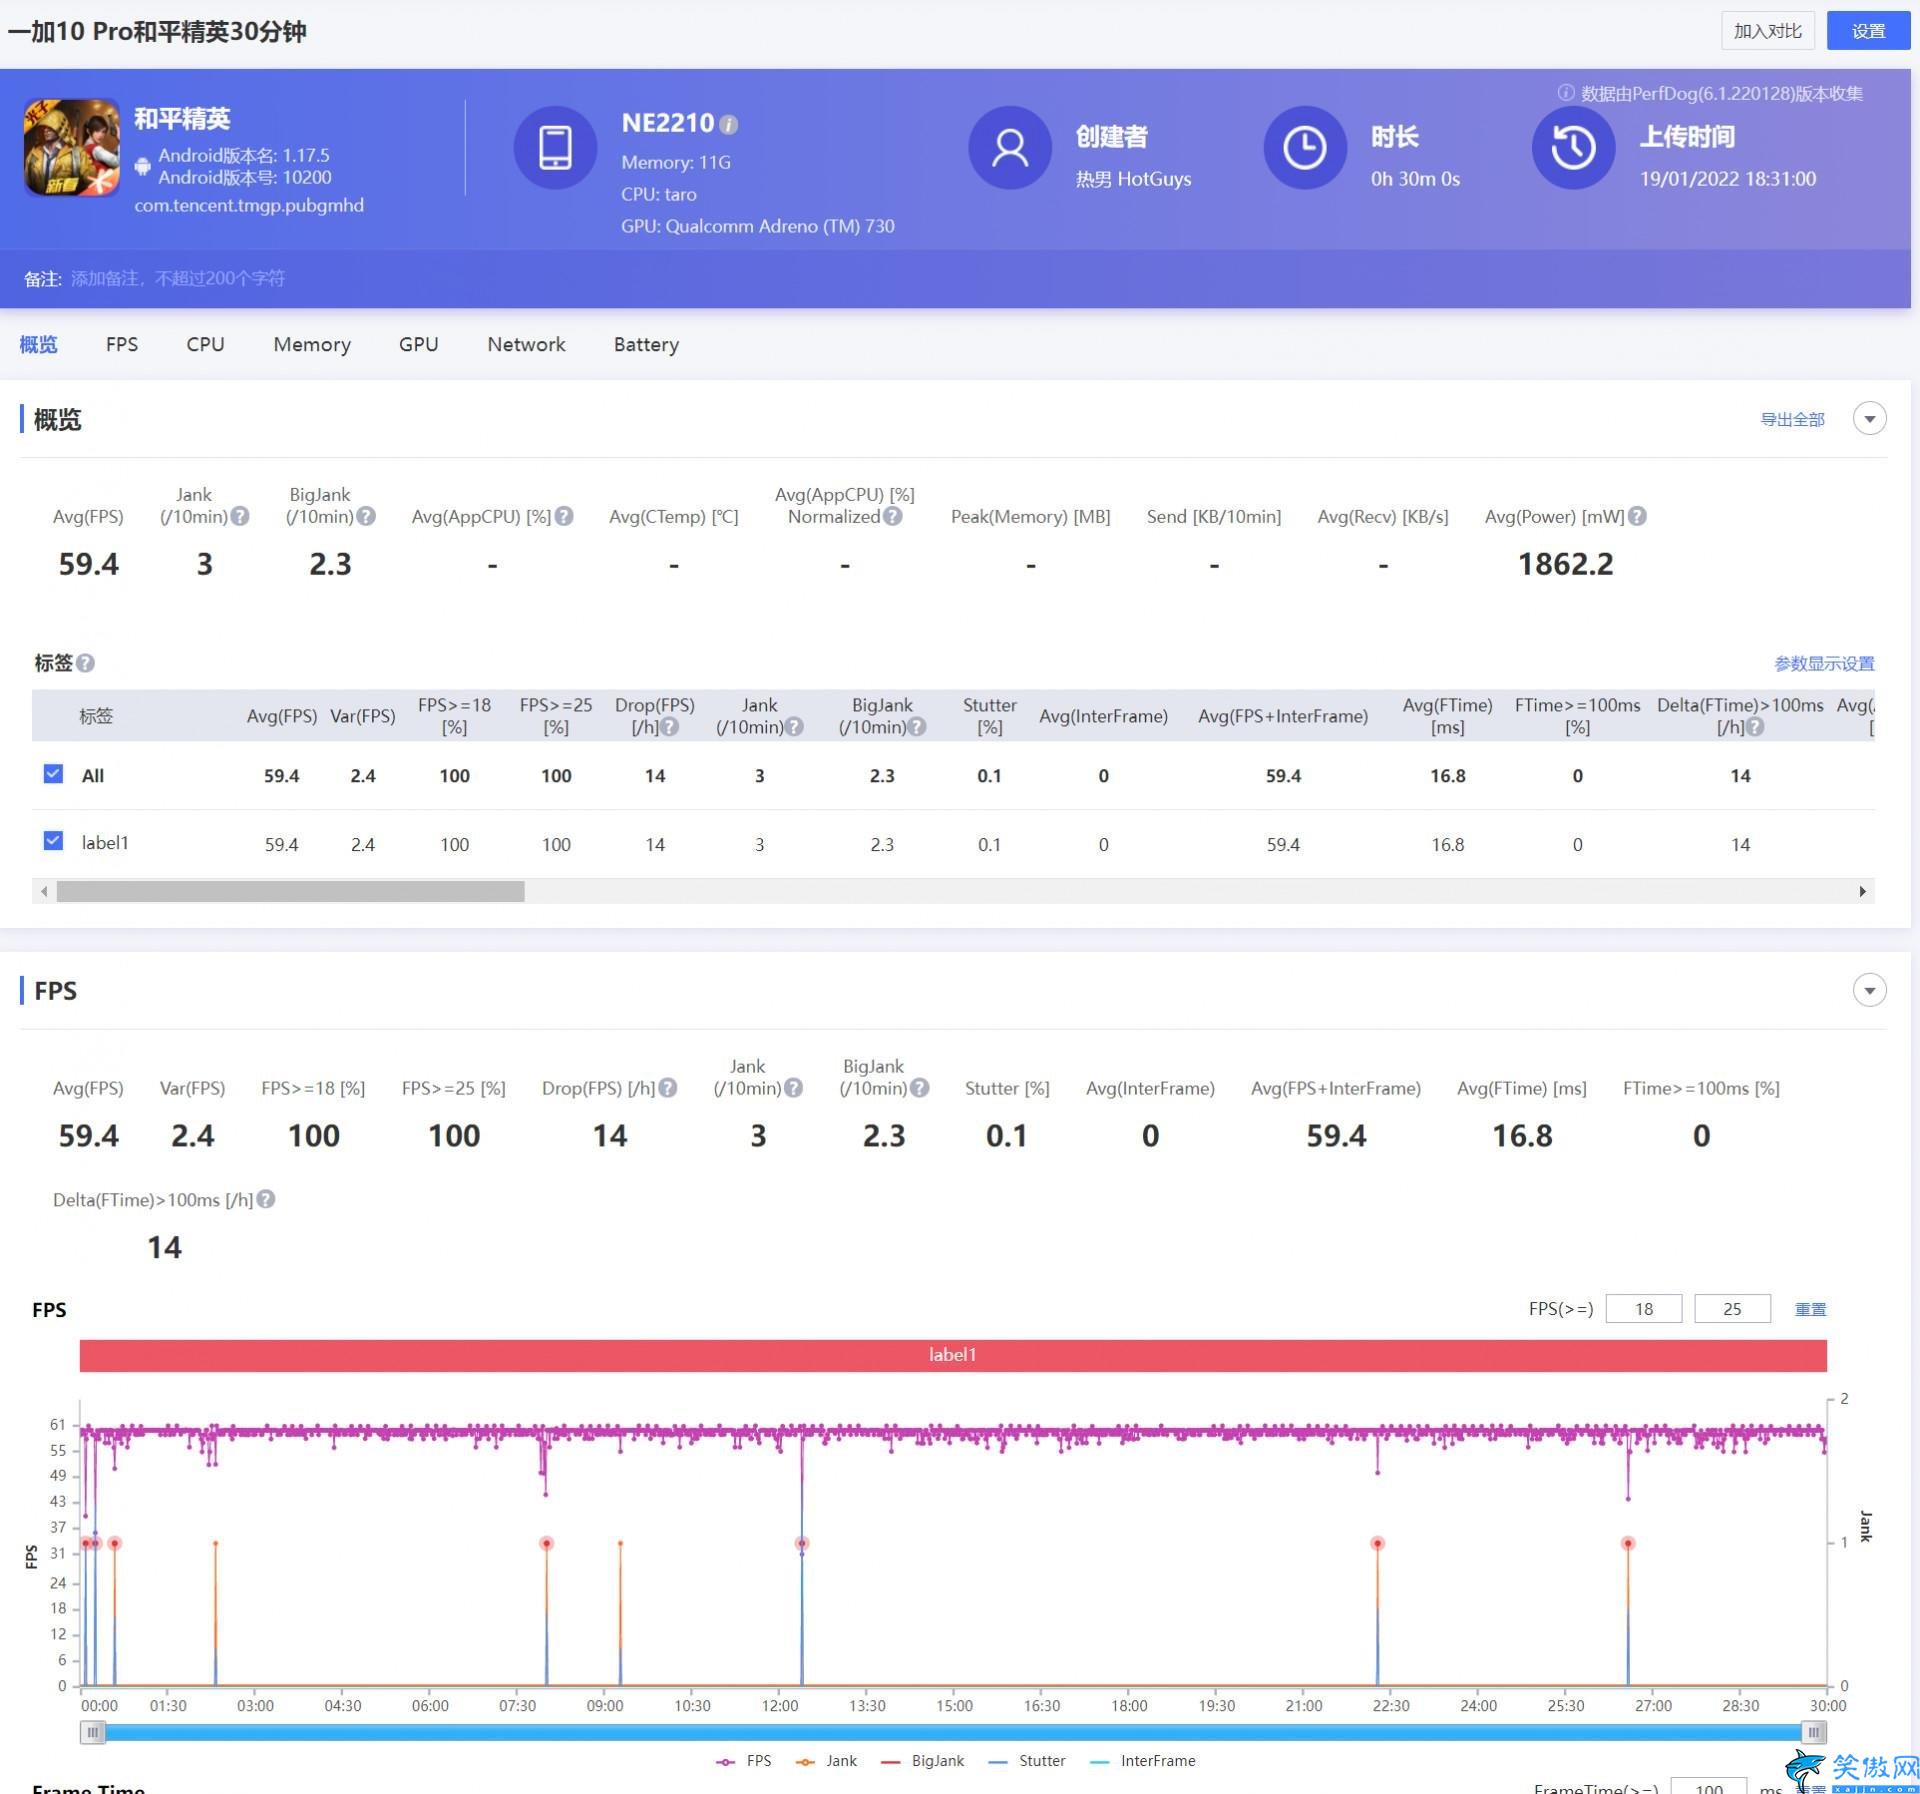Open the GPU tab
The image size is (1920, 1794).
419,344
